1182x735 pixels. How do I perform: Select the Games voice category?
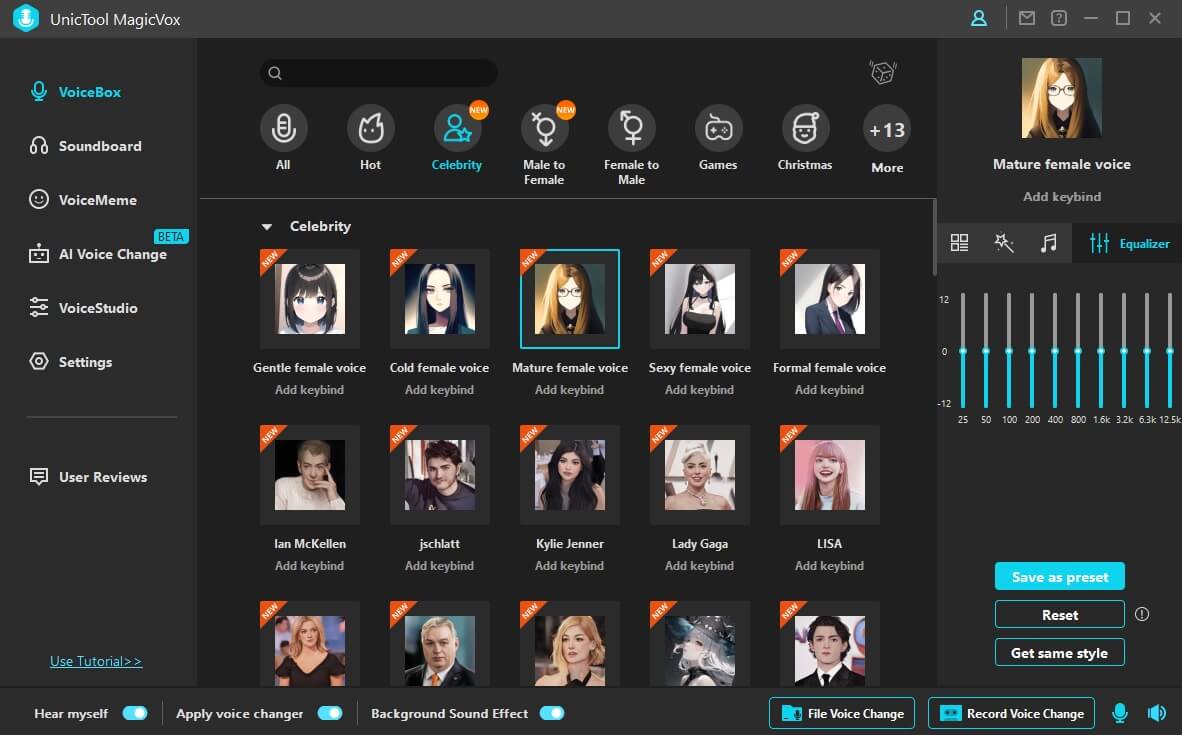pyautogui.click(x=718, y=128)
